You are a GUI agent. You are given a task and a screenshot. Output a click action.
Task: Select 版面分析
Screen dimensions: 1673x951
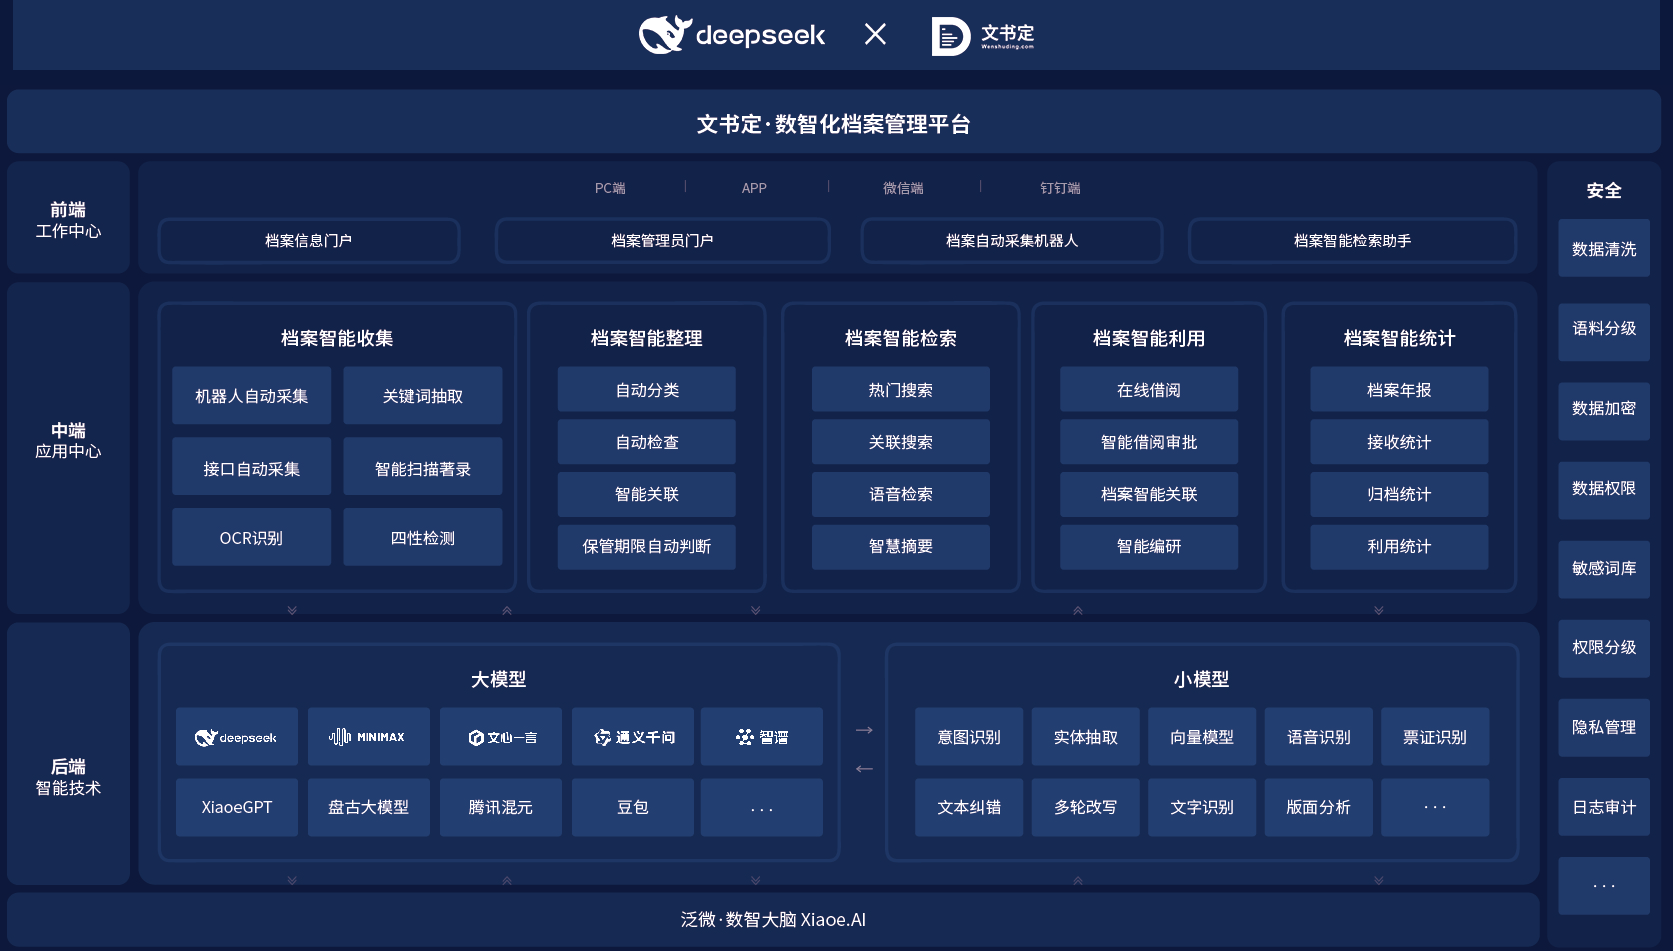pyautogui.click(x=1319, y=807)
